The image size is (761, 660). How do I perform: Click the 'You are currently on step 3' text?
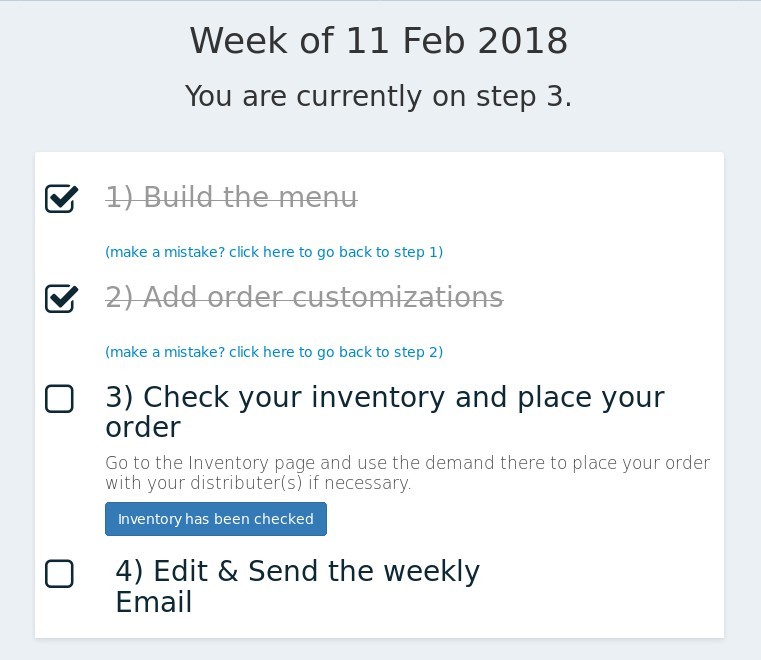point(379,97)
